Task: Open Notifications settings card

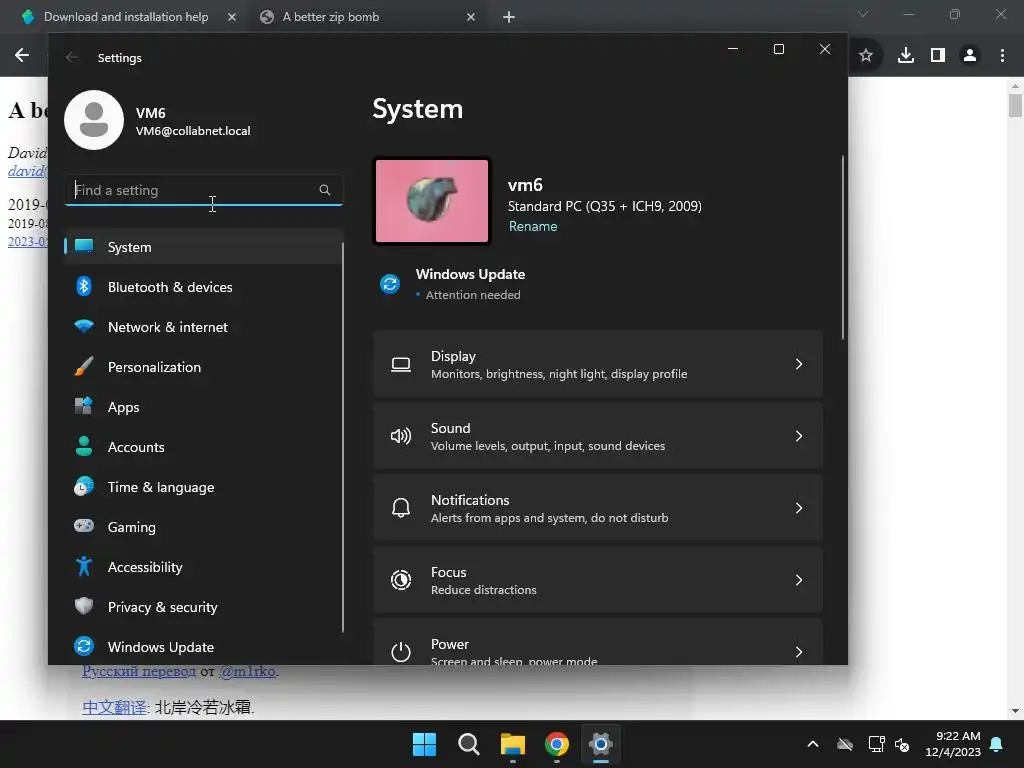Action: pyautogui.click(x=598, y=508)
